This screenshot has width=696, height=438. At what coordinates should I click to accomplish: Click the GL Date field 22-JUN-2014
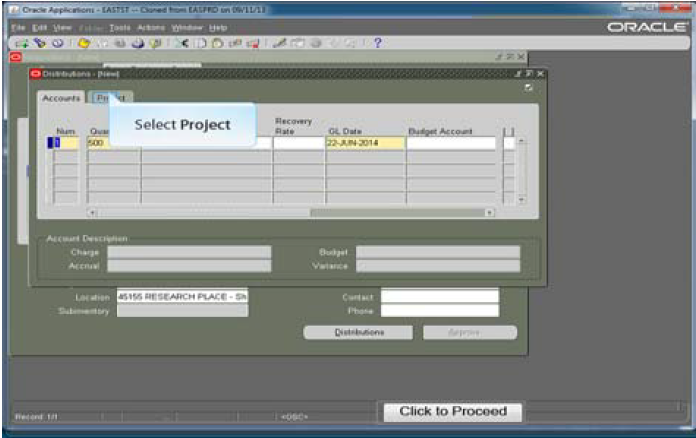coord(365,143)
